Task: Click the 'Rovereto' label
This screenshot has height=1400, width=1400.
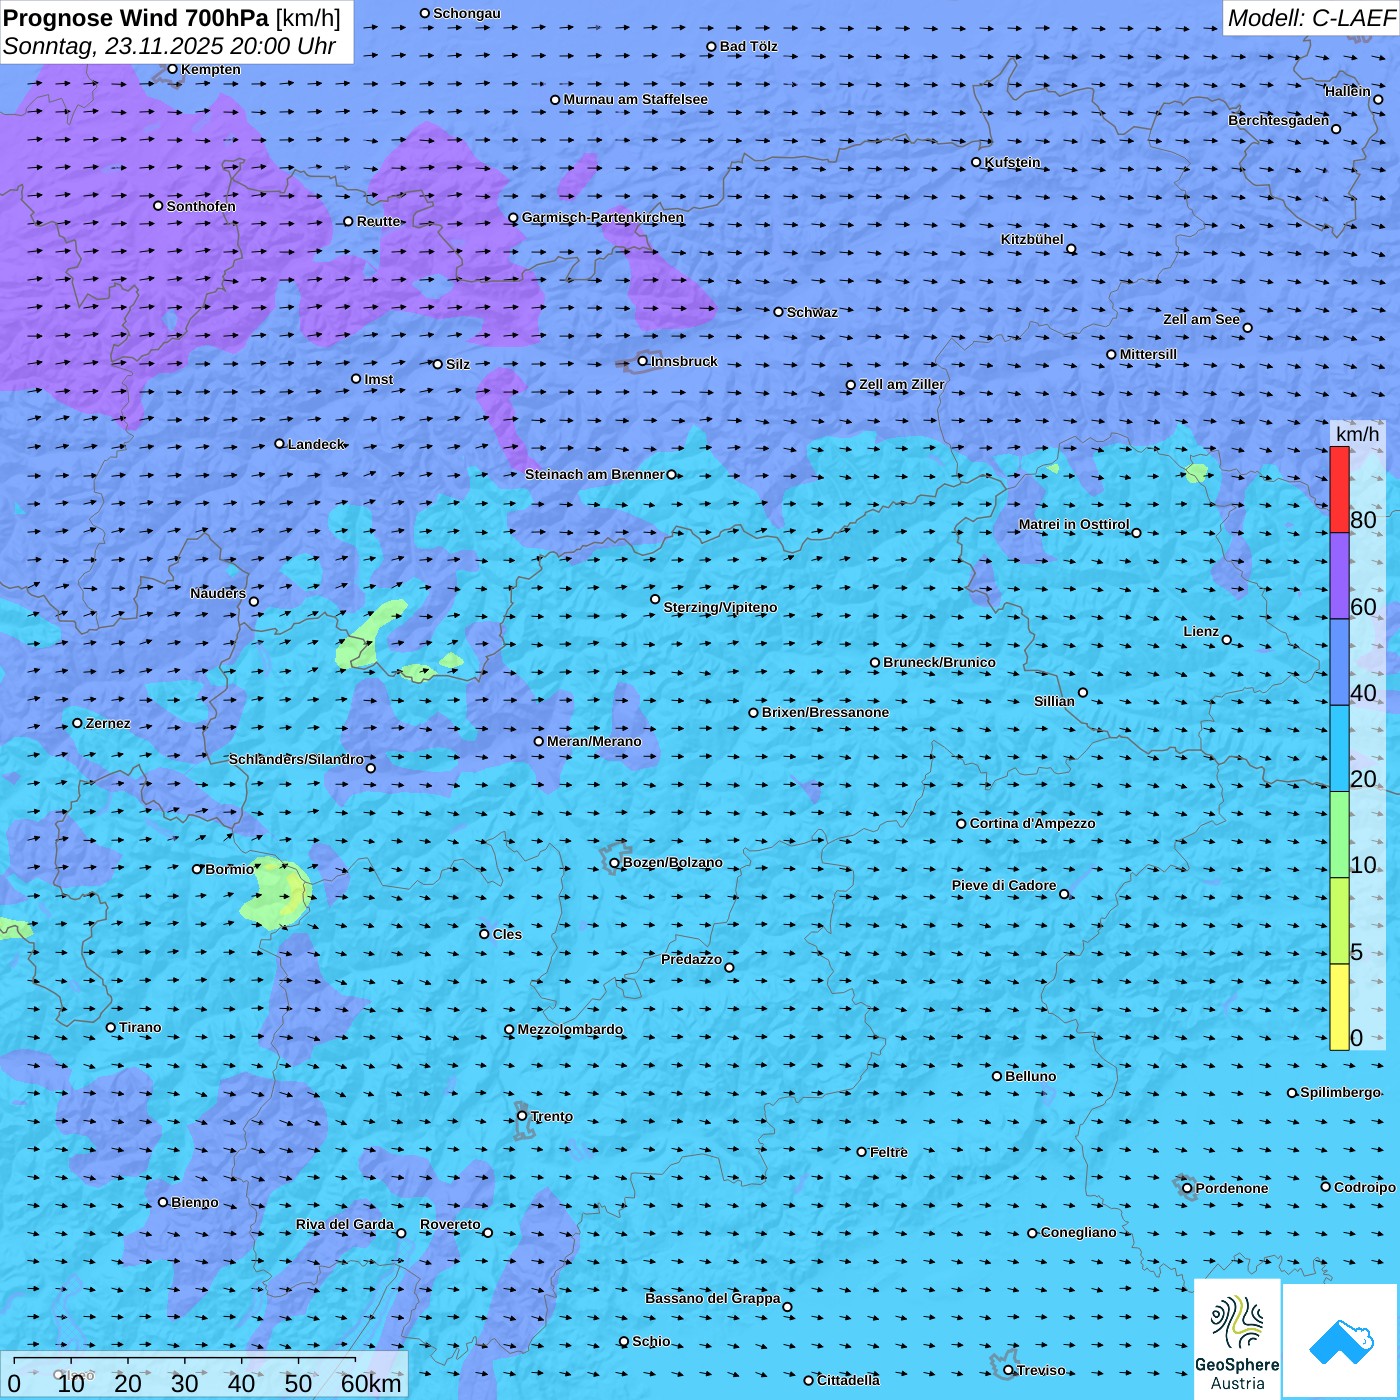Action: pos(450,1224)
